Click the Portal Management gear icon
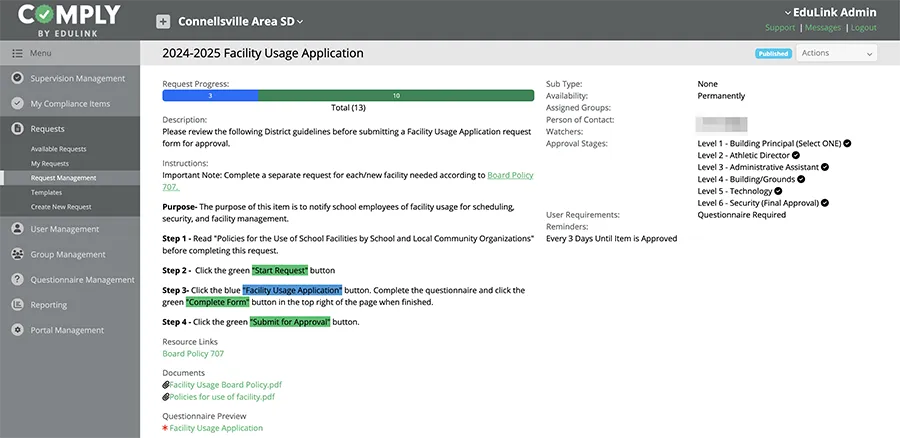 coord(18,330)
